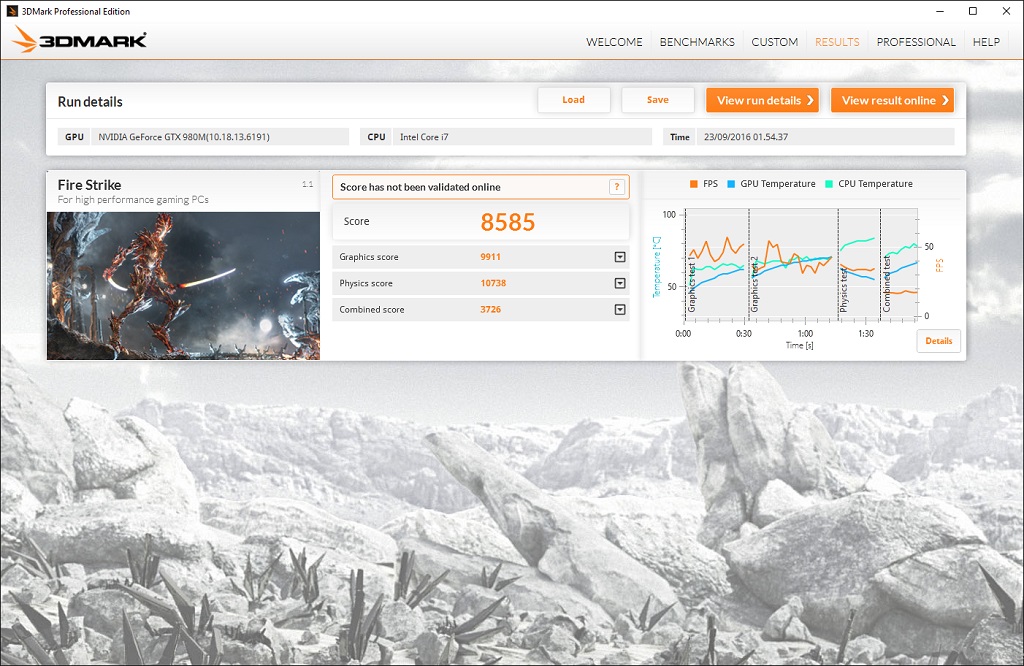
Task: Click the question mark help icon
Action: click(617, 187)
